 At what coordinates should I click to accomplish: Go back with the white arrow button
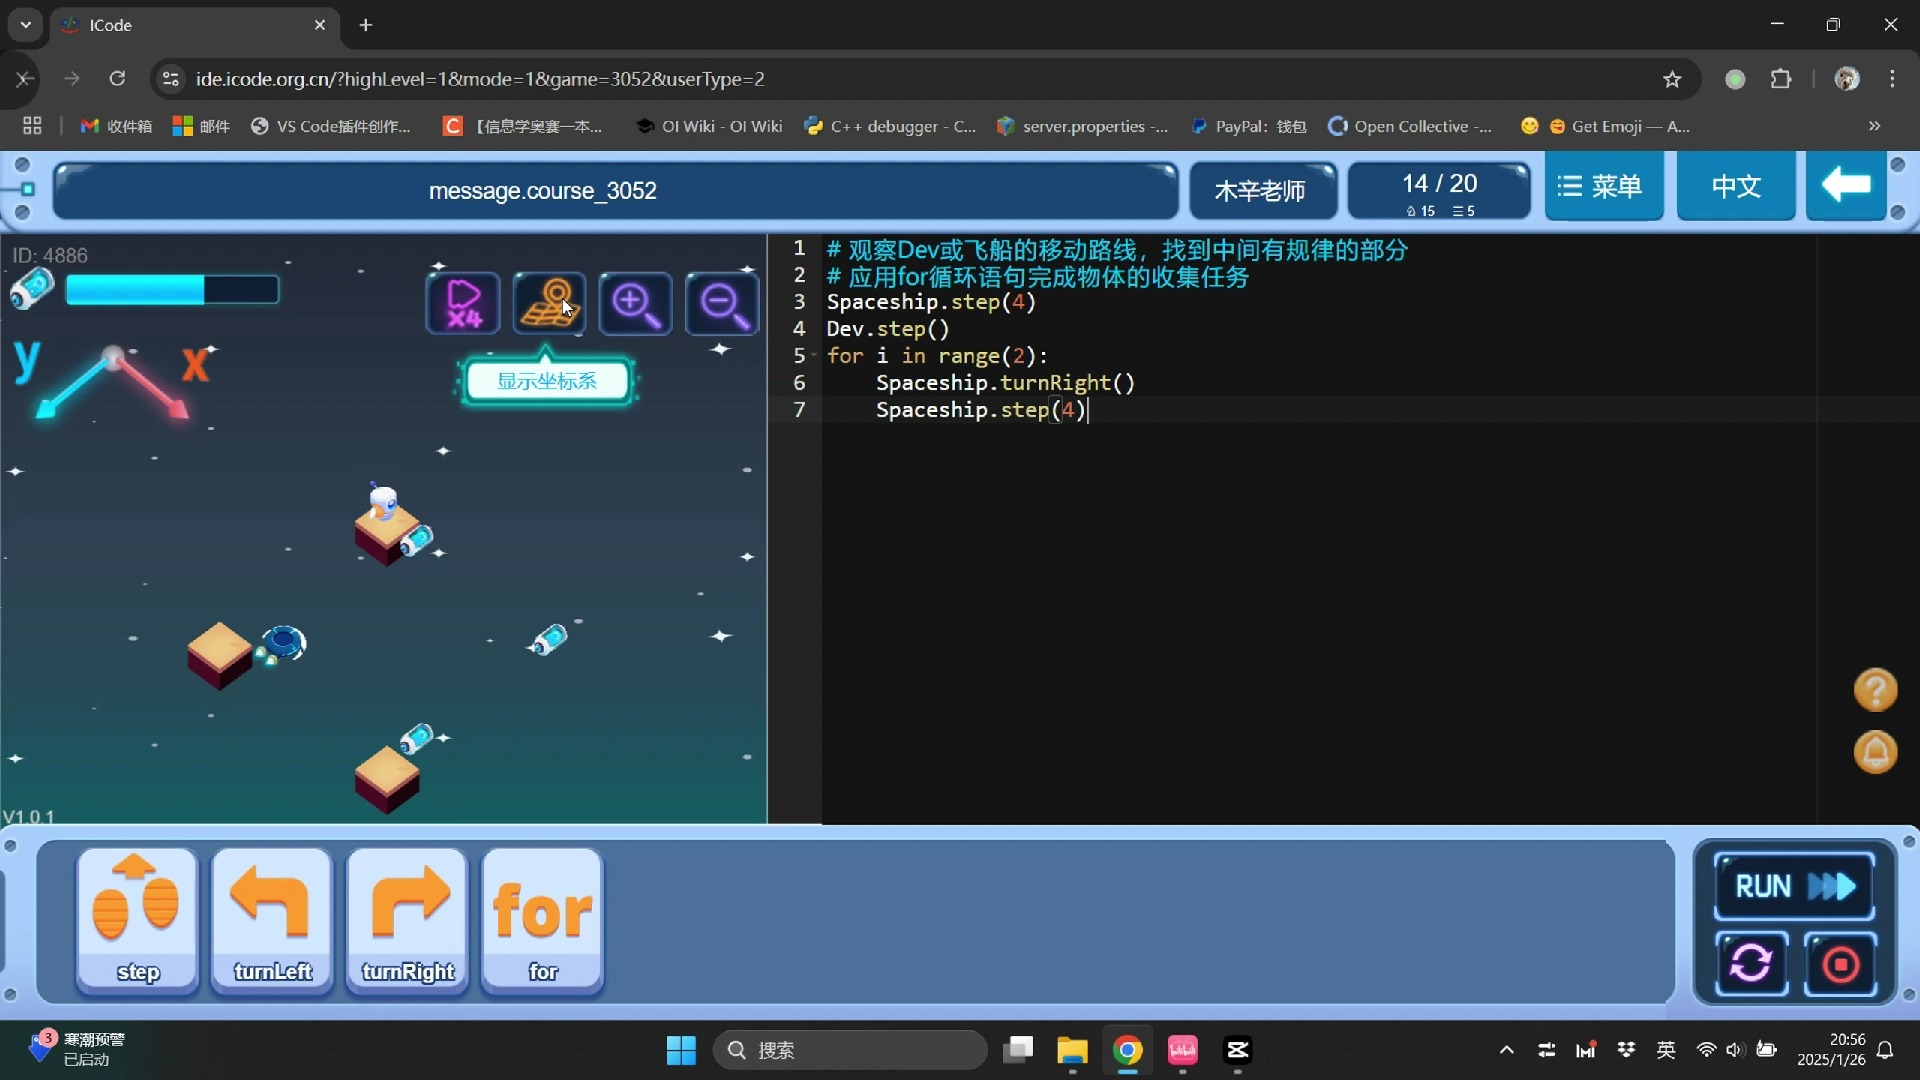1846,186
